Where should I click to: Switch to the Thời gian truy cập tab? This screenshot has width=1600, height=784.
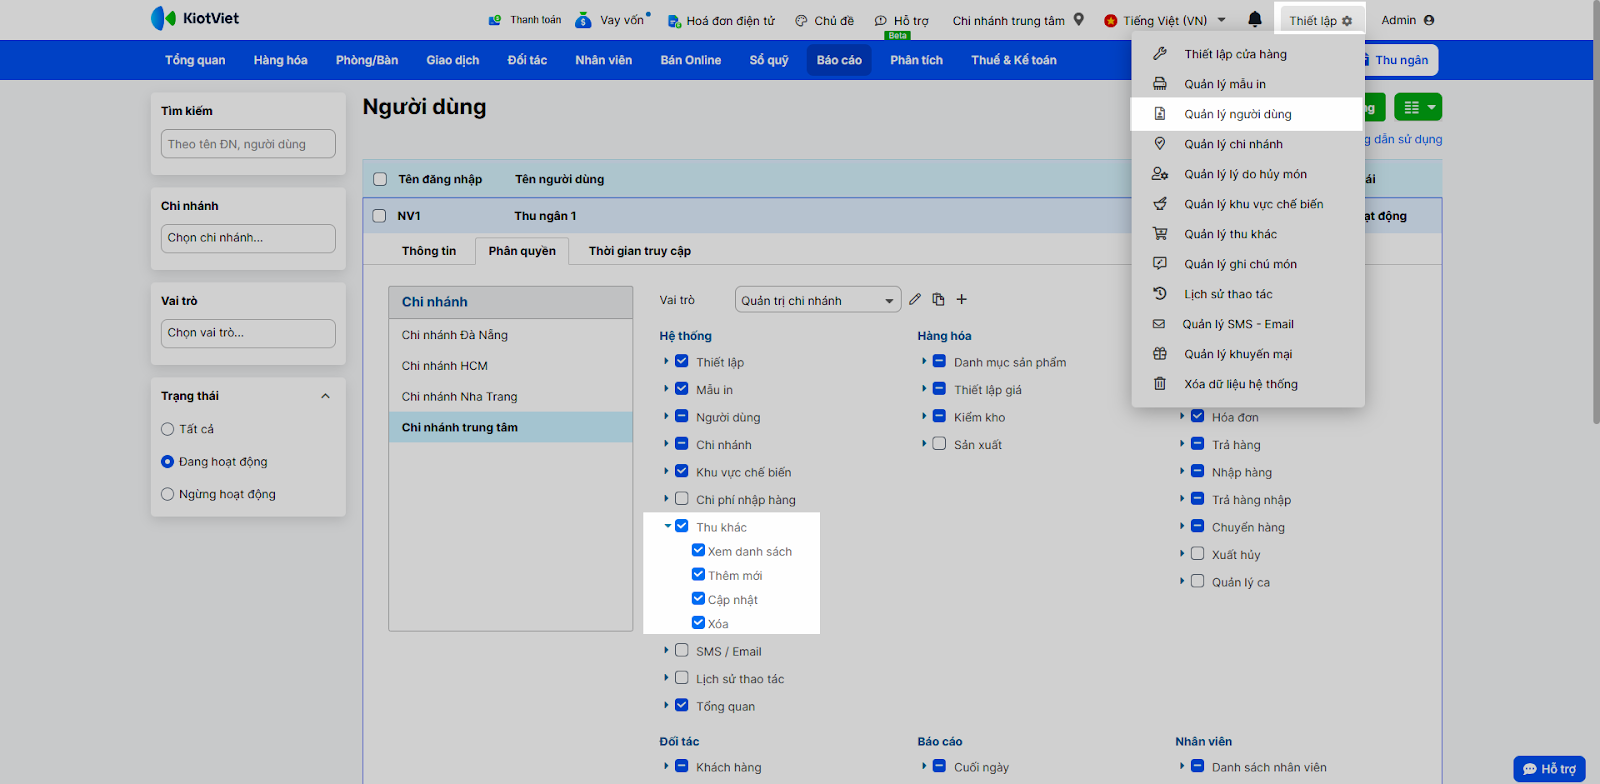pos(639,251)
